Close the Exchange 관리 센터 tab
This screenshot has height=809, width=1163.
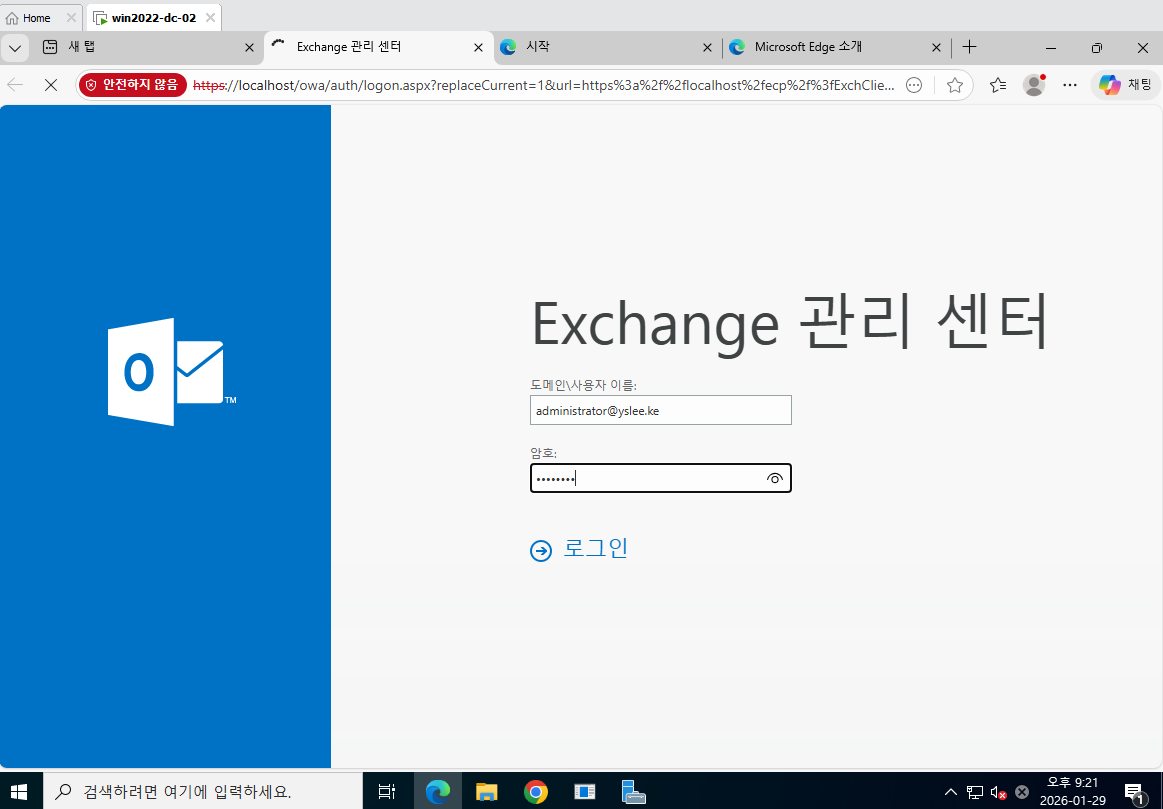pyautogui.click(x=478, y=47)
